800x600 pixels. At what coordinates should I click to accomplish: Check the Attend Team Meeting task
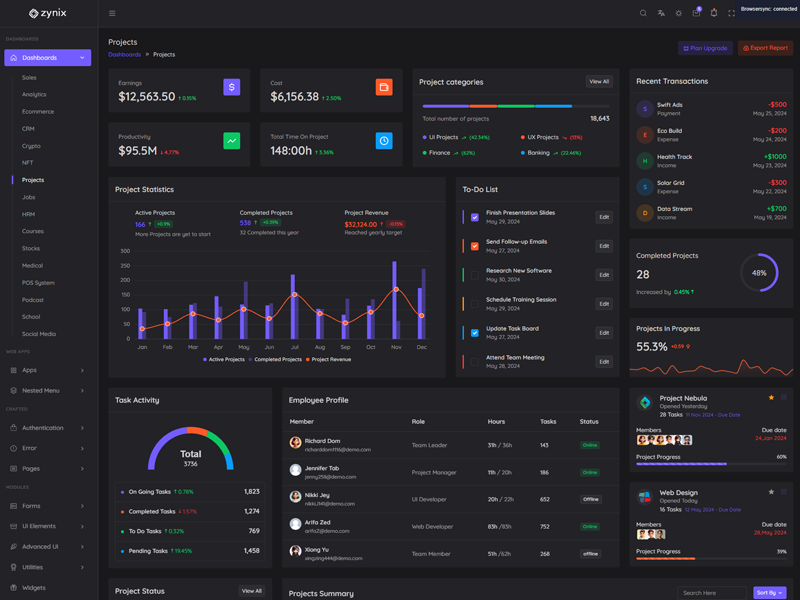(475, 362)
